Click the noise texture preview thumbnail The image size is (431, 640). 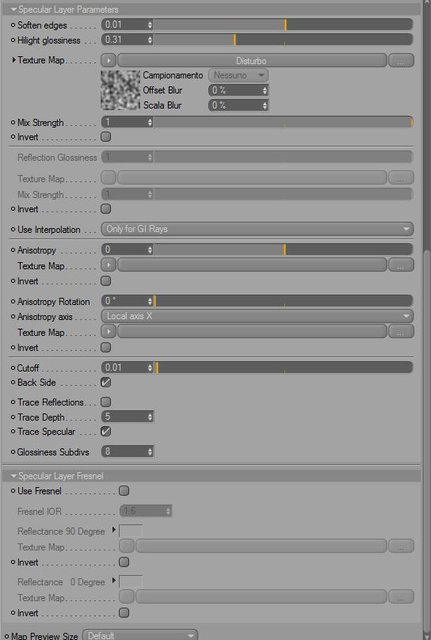[x=120, y=90]
